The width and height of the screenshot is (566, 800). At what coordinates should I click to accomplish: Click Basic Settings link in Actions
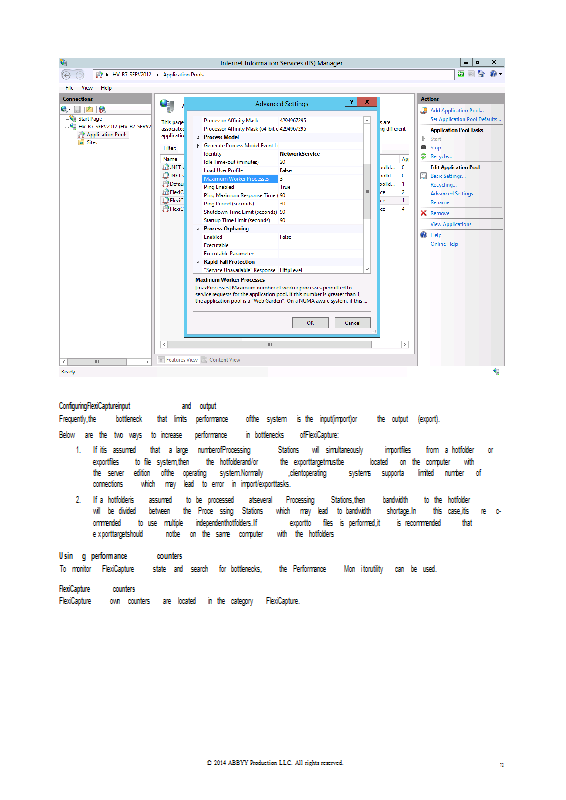pos(448,176)
